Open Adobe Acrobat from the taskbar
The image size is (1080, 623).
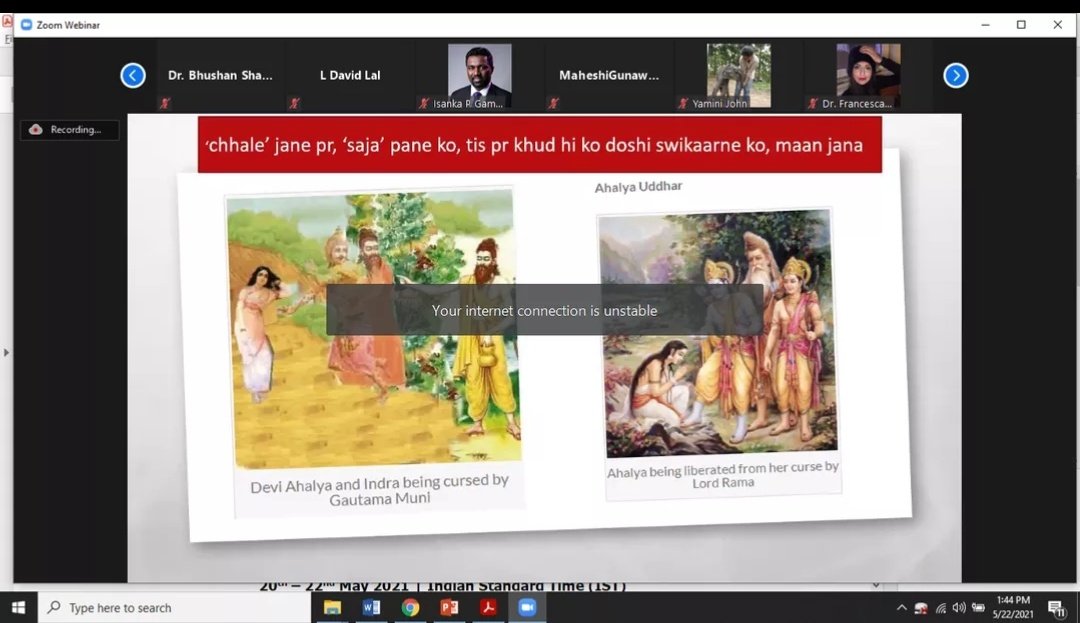[488, 607]
